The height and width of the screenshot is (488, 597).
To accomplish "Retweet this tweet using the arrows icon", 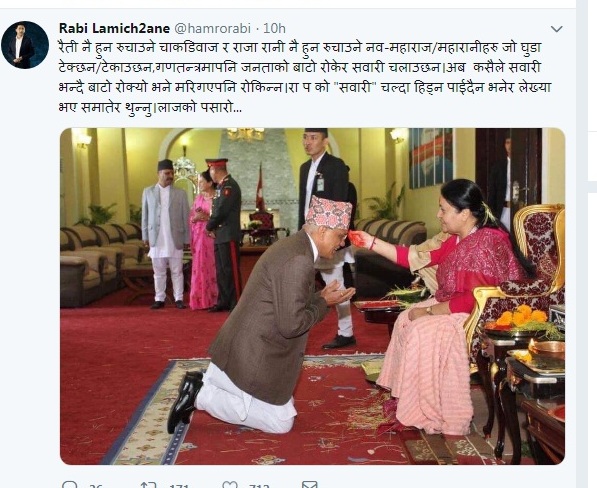I will pyautogui.click(x=148, y=485).
